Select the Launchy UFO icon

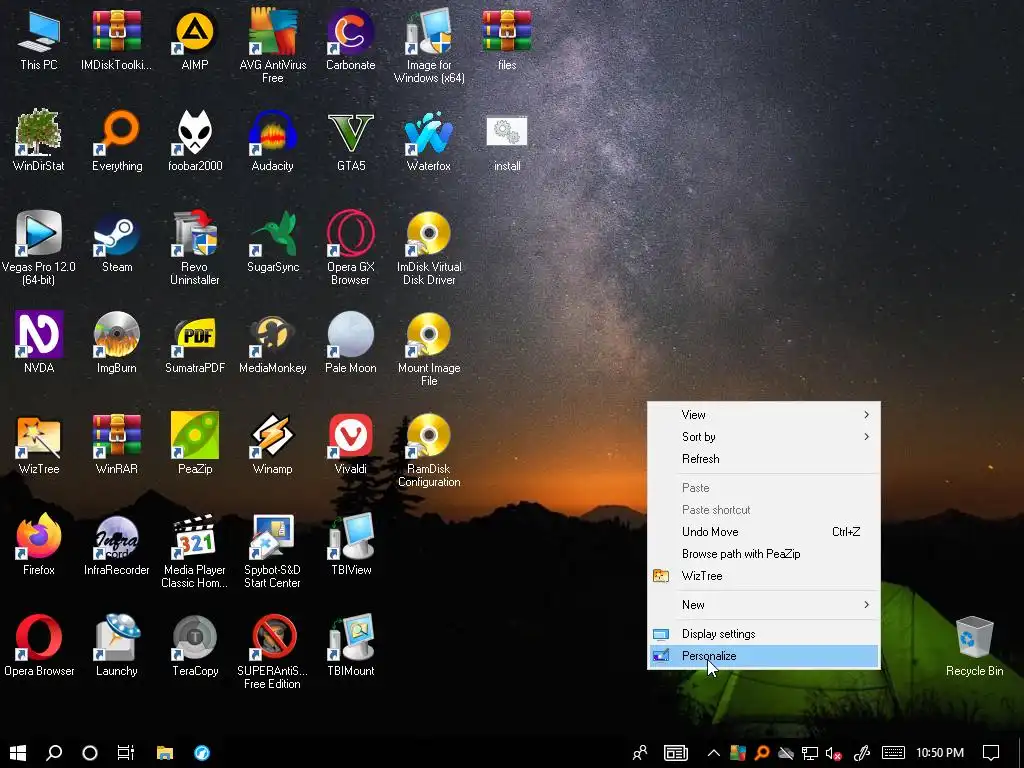117,637
